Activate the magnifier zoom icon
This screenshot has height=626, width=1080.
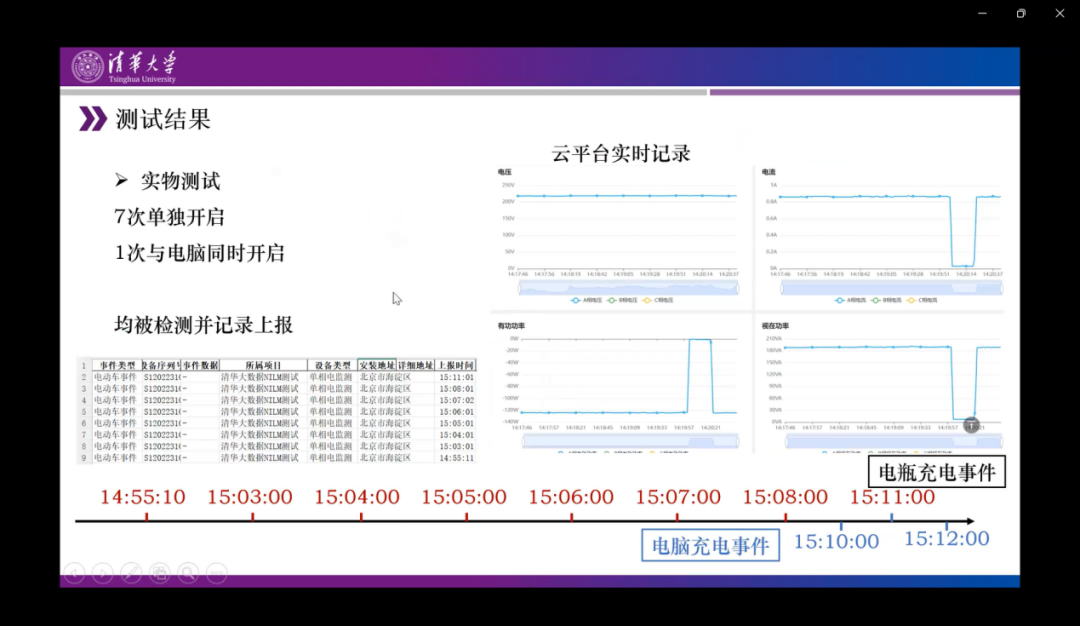pyautogui.click(x=188, y=573)
